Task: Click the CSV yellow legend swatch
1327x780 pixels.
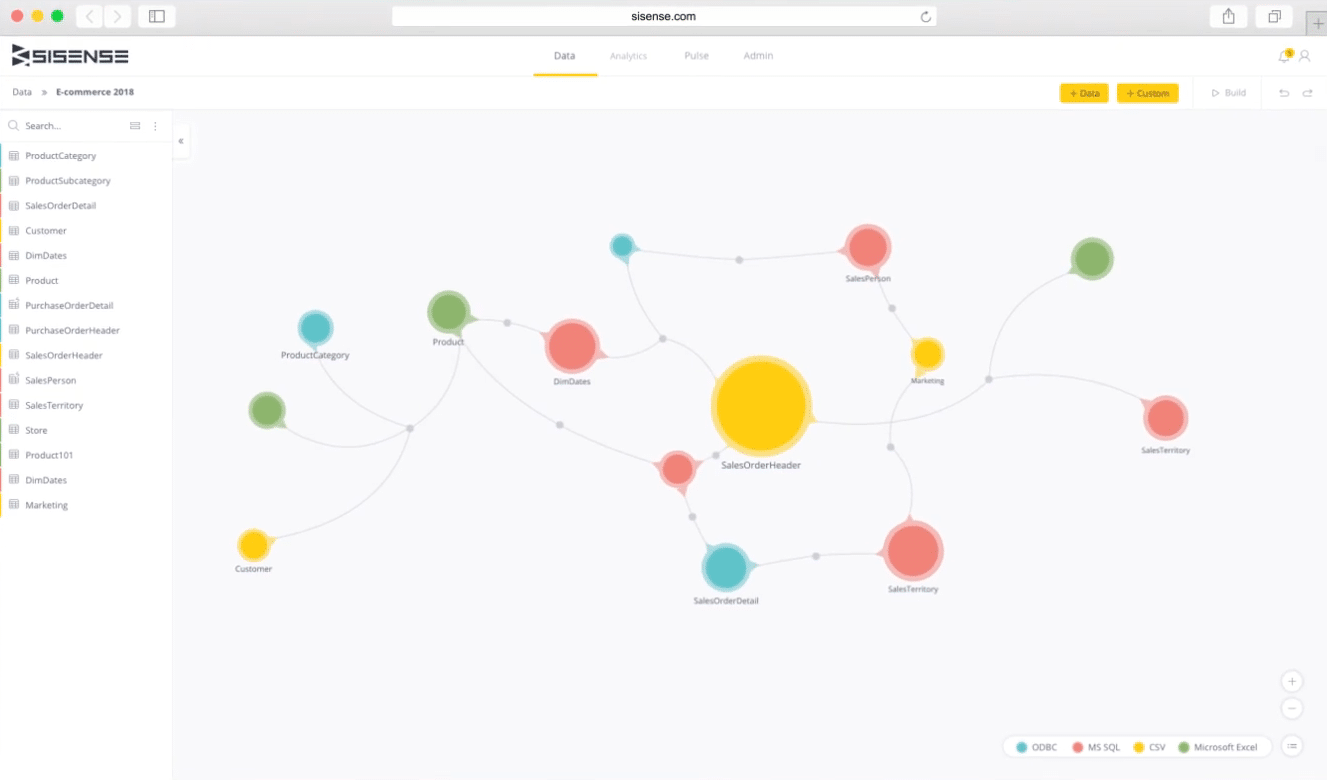Action: [x=1138, y=747]
